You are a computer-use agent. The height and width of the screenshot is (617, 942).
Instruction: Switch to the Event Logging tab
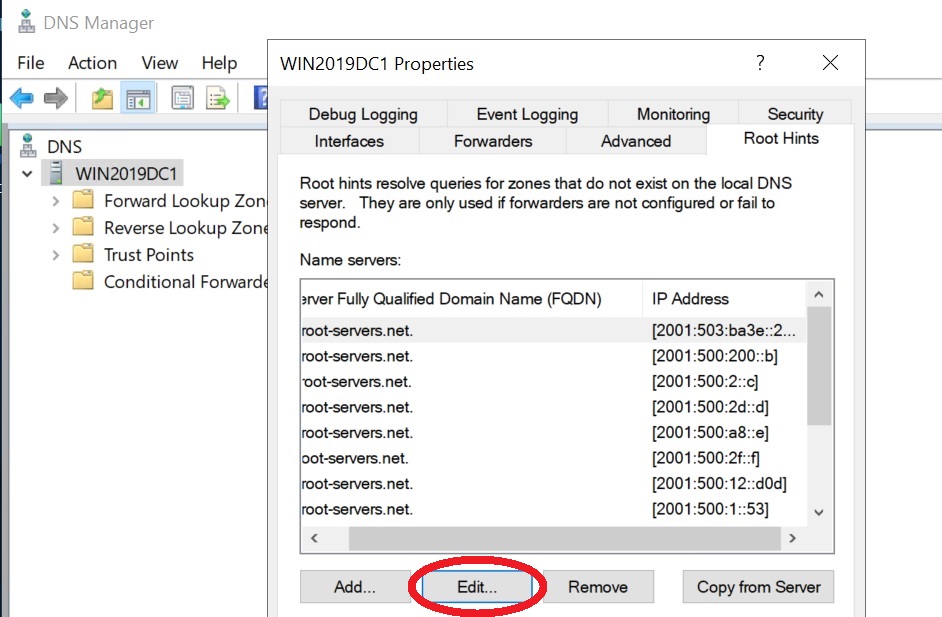(527, 114)
